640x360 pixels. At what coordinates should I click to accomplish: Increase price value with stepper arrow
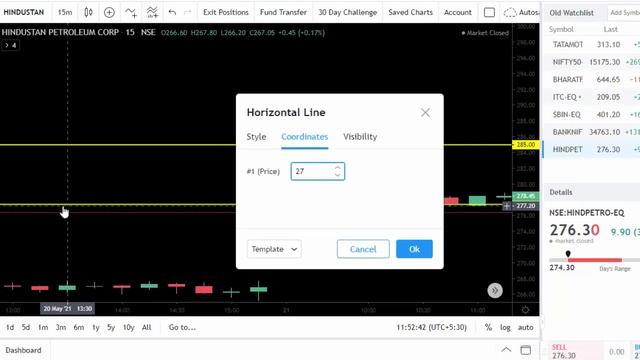click(x=337, y=168)
